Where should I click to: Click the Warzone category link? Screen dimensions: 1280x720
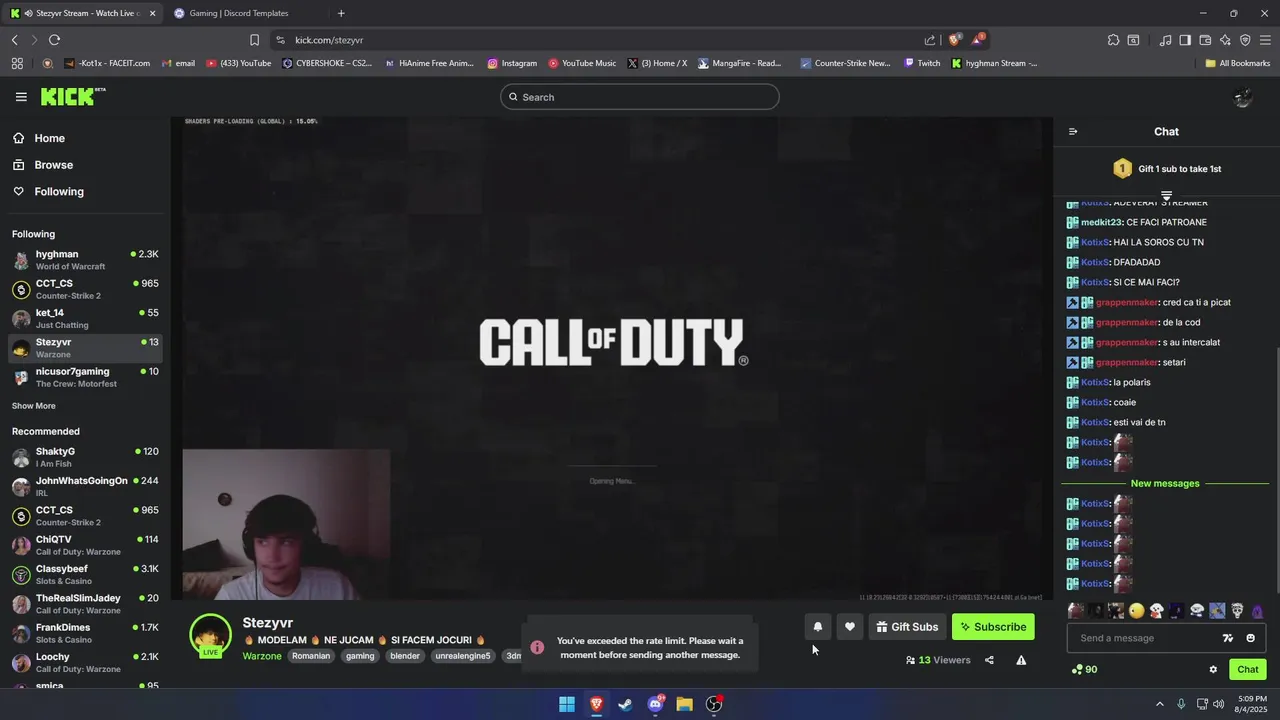pyautogui.click(x=262, y=656)
